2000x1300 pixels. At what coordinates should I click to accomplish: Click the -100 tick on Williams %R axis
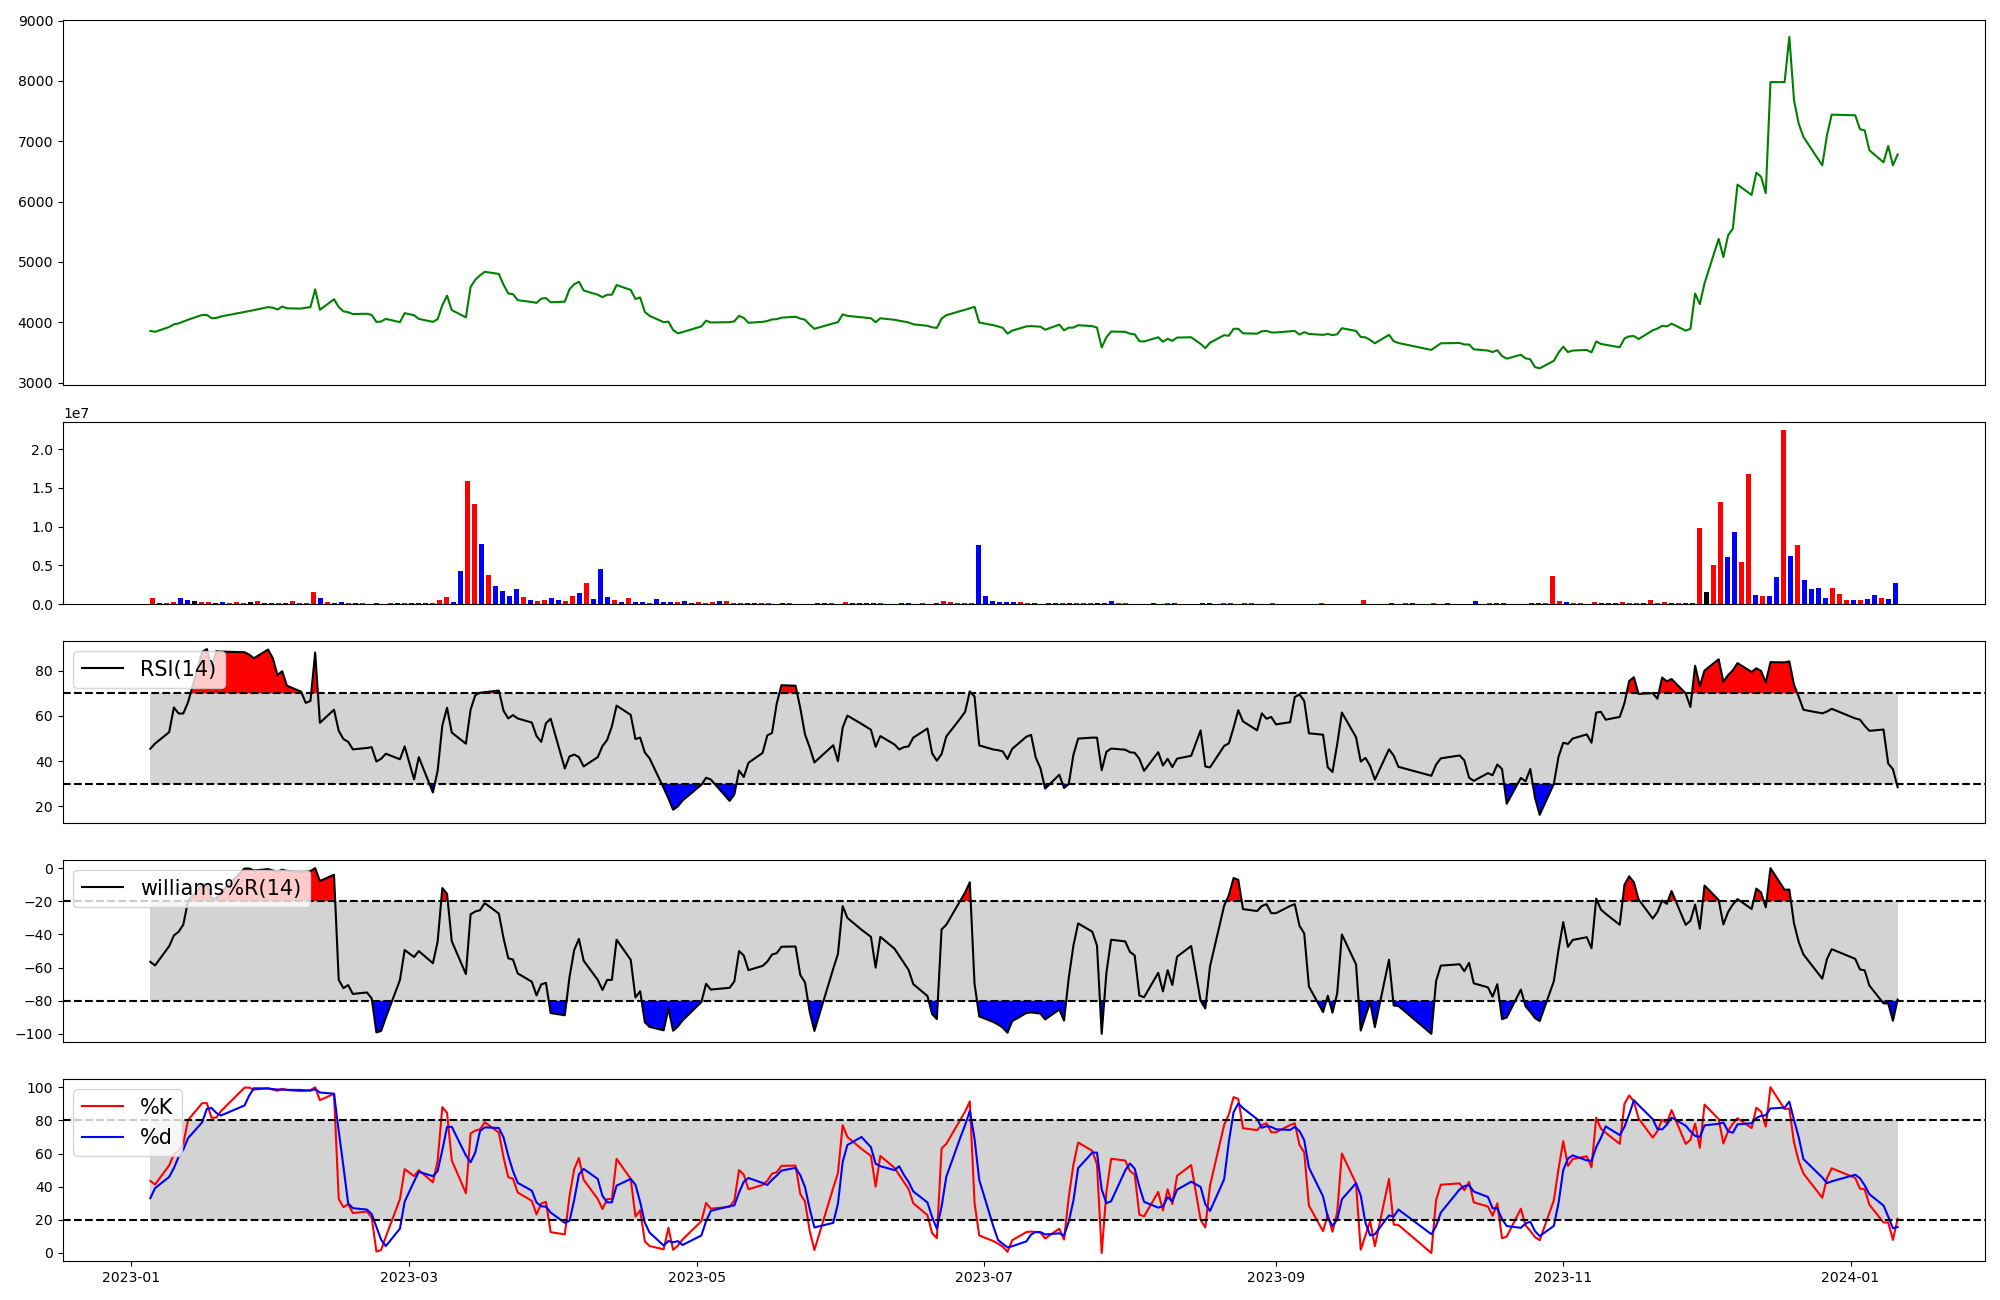pyautogui.click(x=32, y=1034)
